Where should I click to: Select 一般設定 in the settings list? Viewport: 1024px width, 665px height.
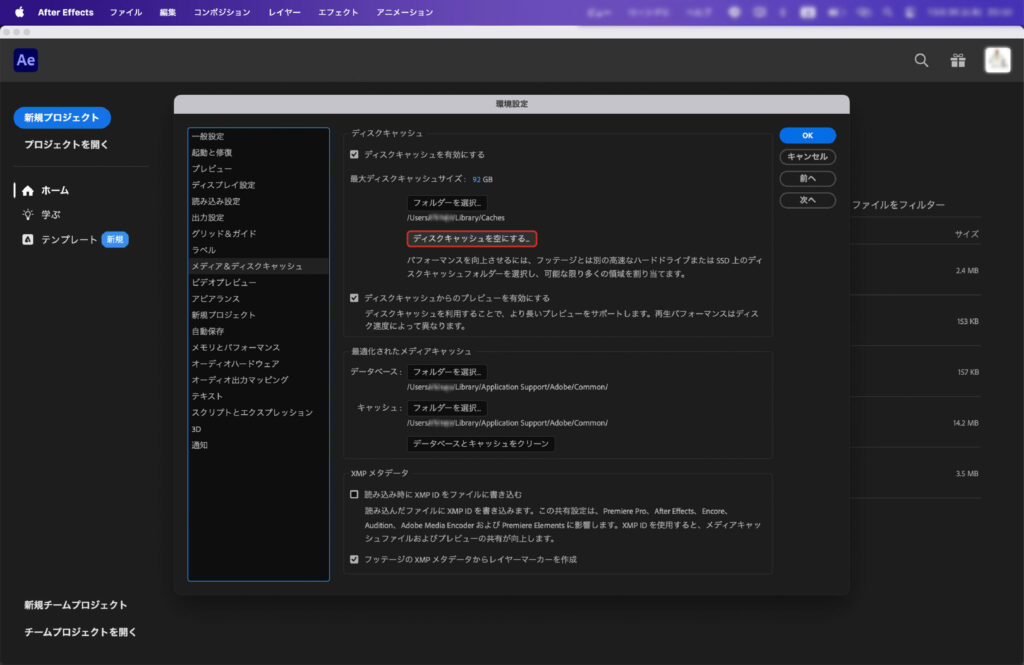coord(208,137)
